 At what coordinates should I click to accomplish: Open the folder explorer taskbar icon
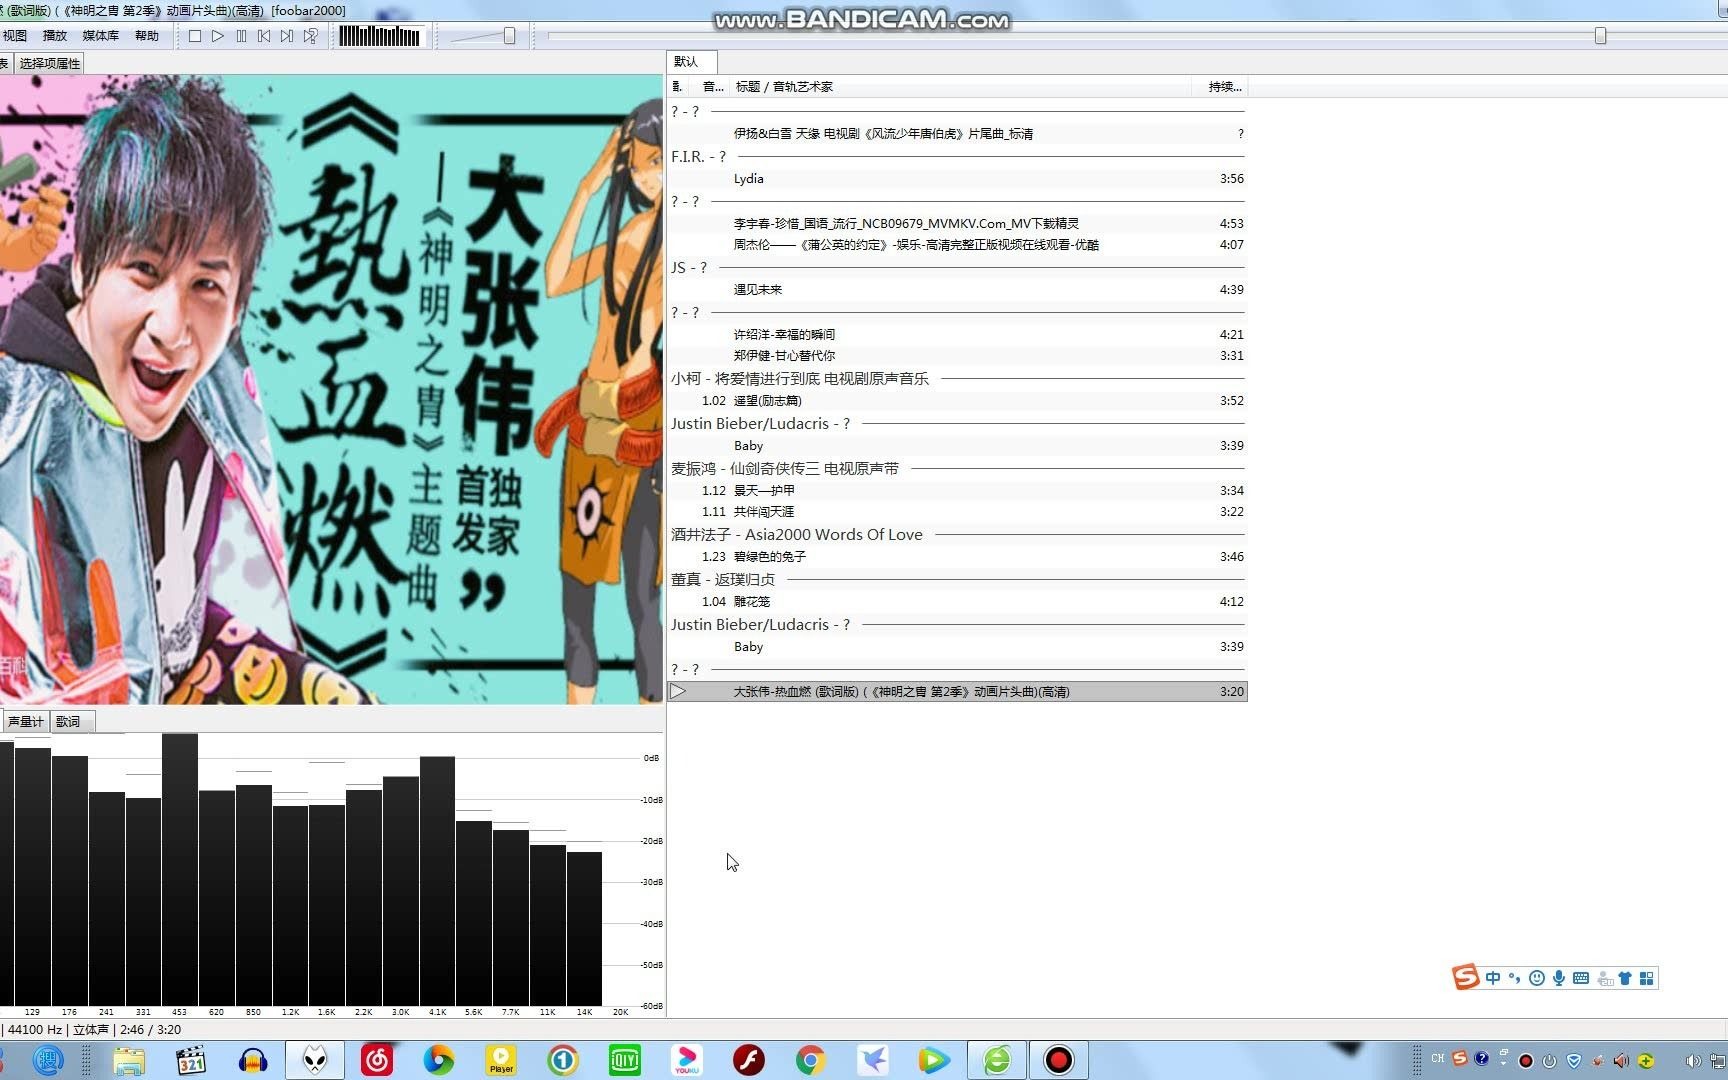pos(129,1060)
